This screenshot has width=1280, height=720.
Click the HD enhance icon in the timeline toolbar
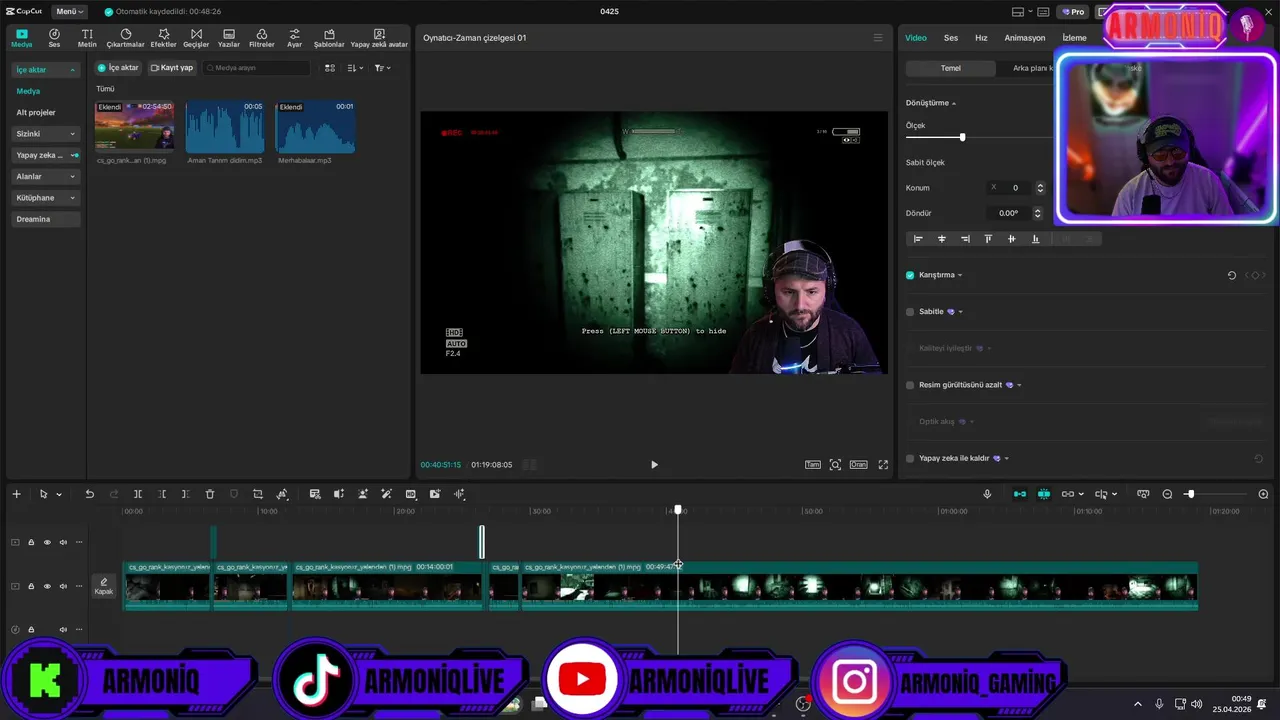411,494
